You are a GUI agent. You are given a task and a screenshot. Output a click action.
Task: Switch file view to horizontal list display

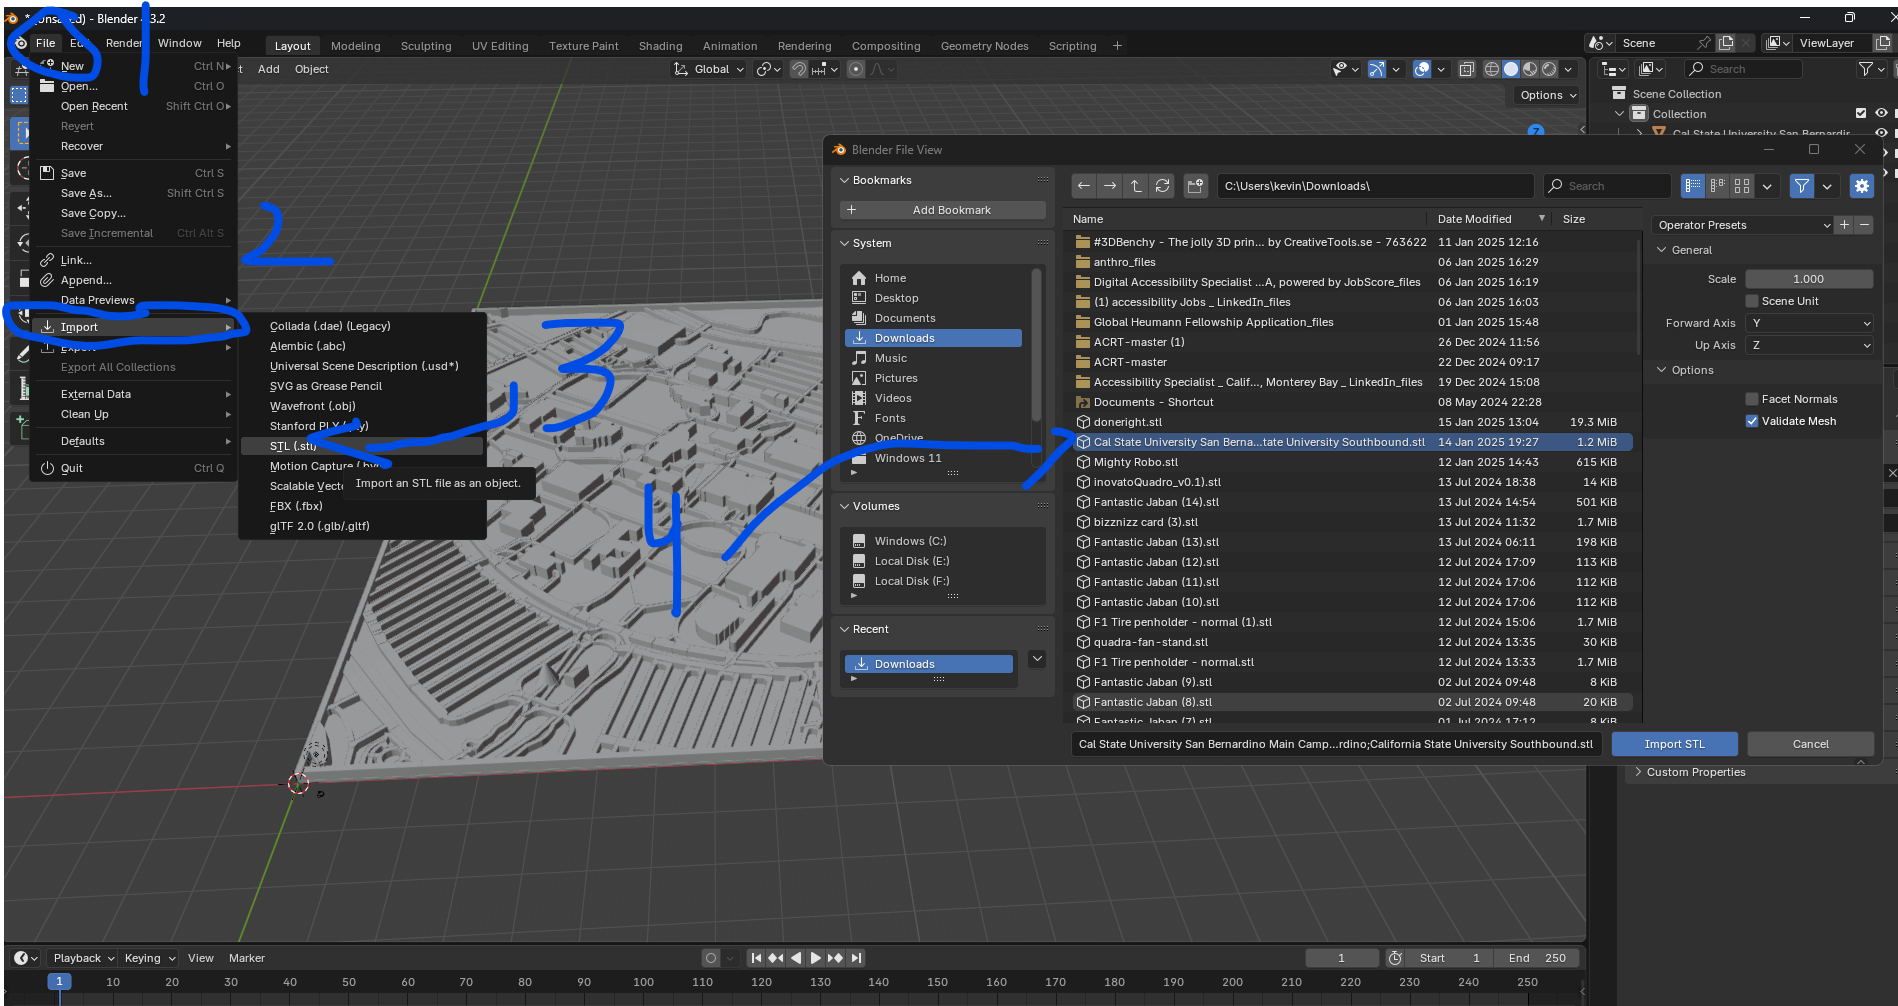[x=1717, y=186]
